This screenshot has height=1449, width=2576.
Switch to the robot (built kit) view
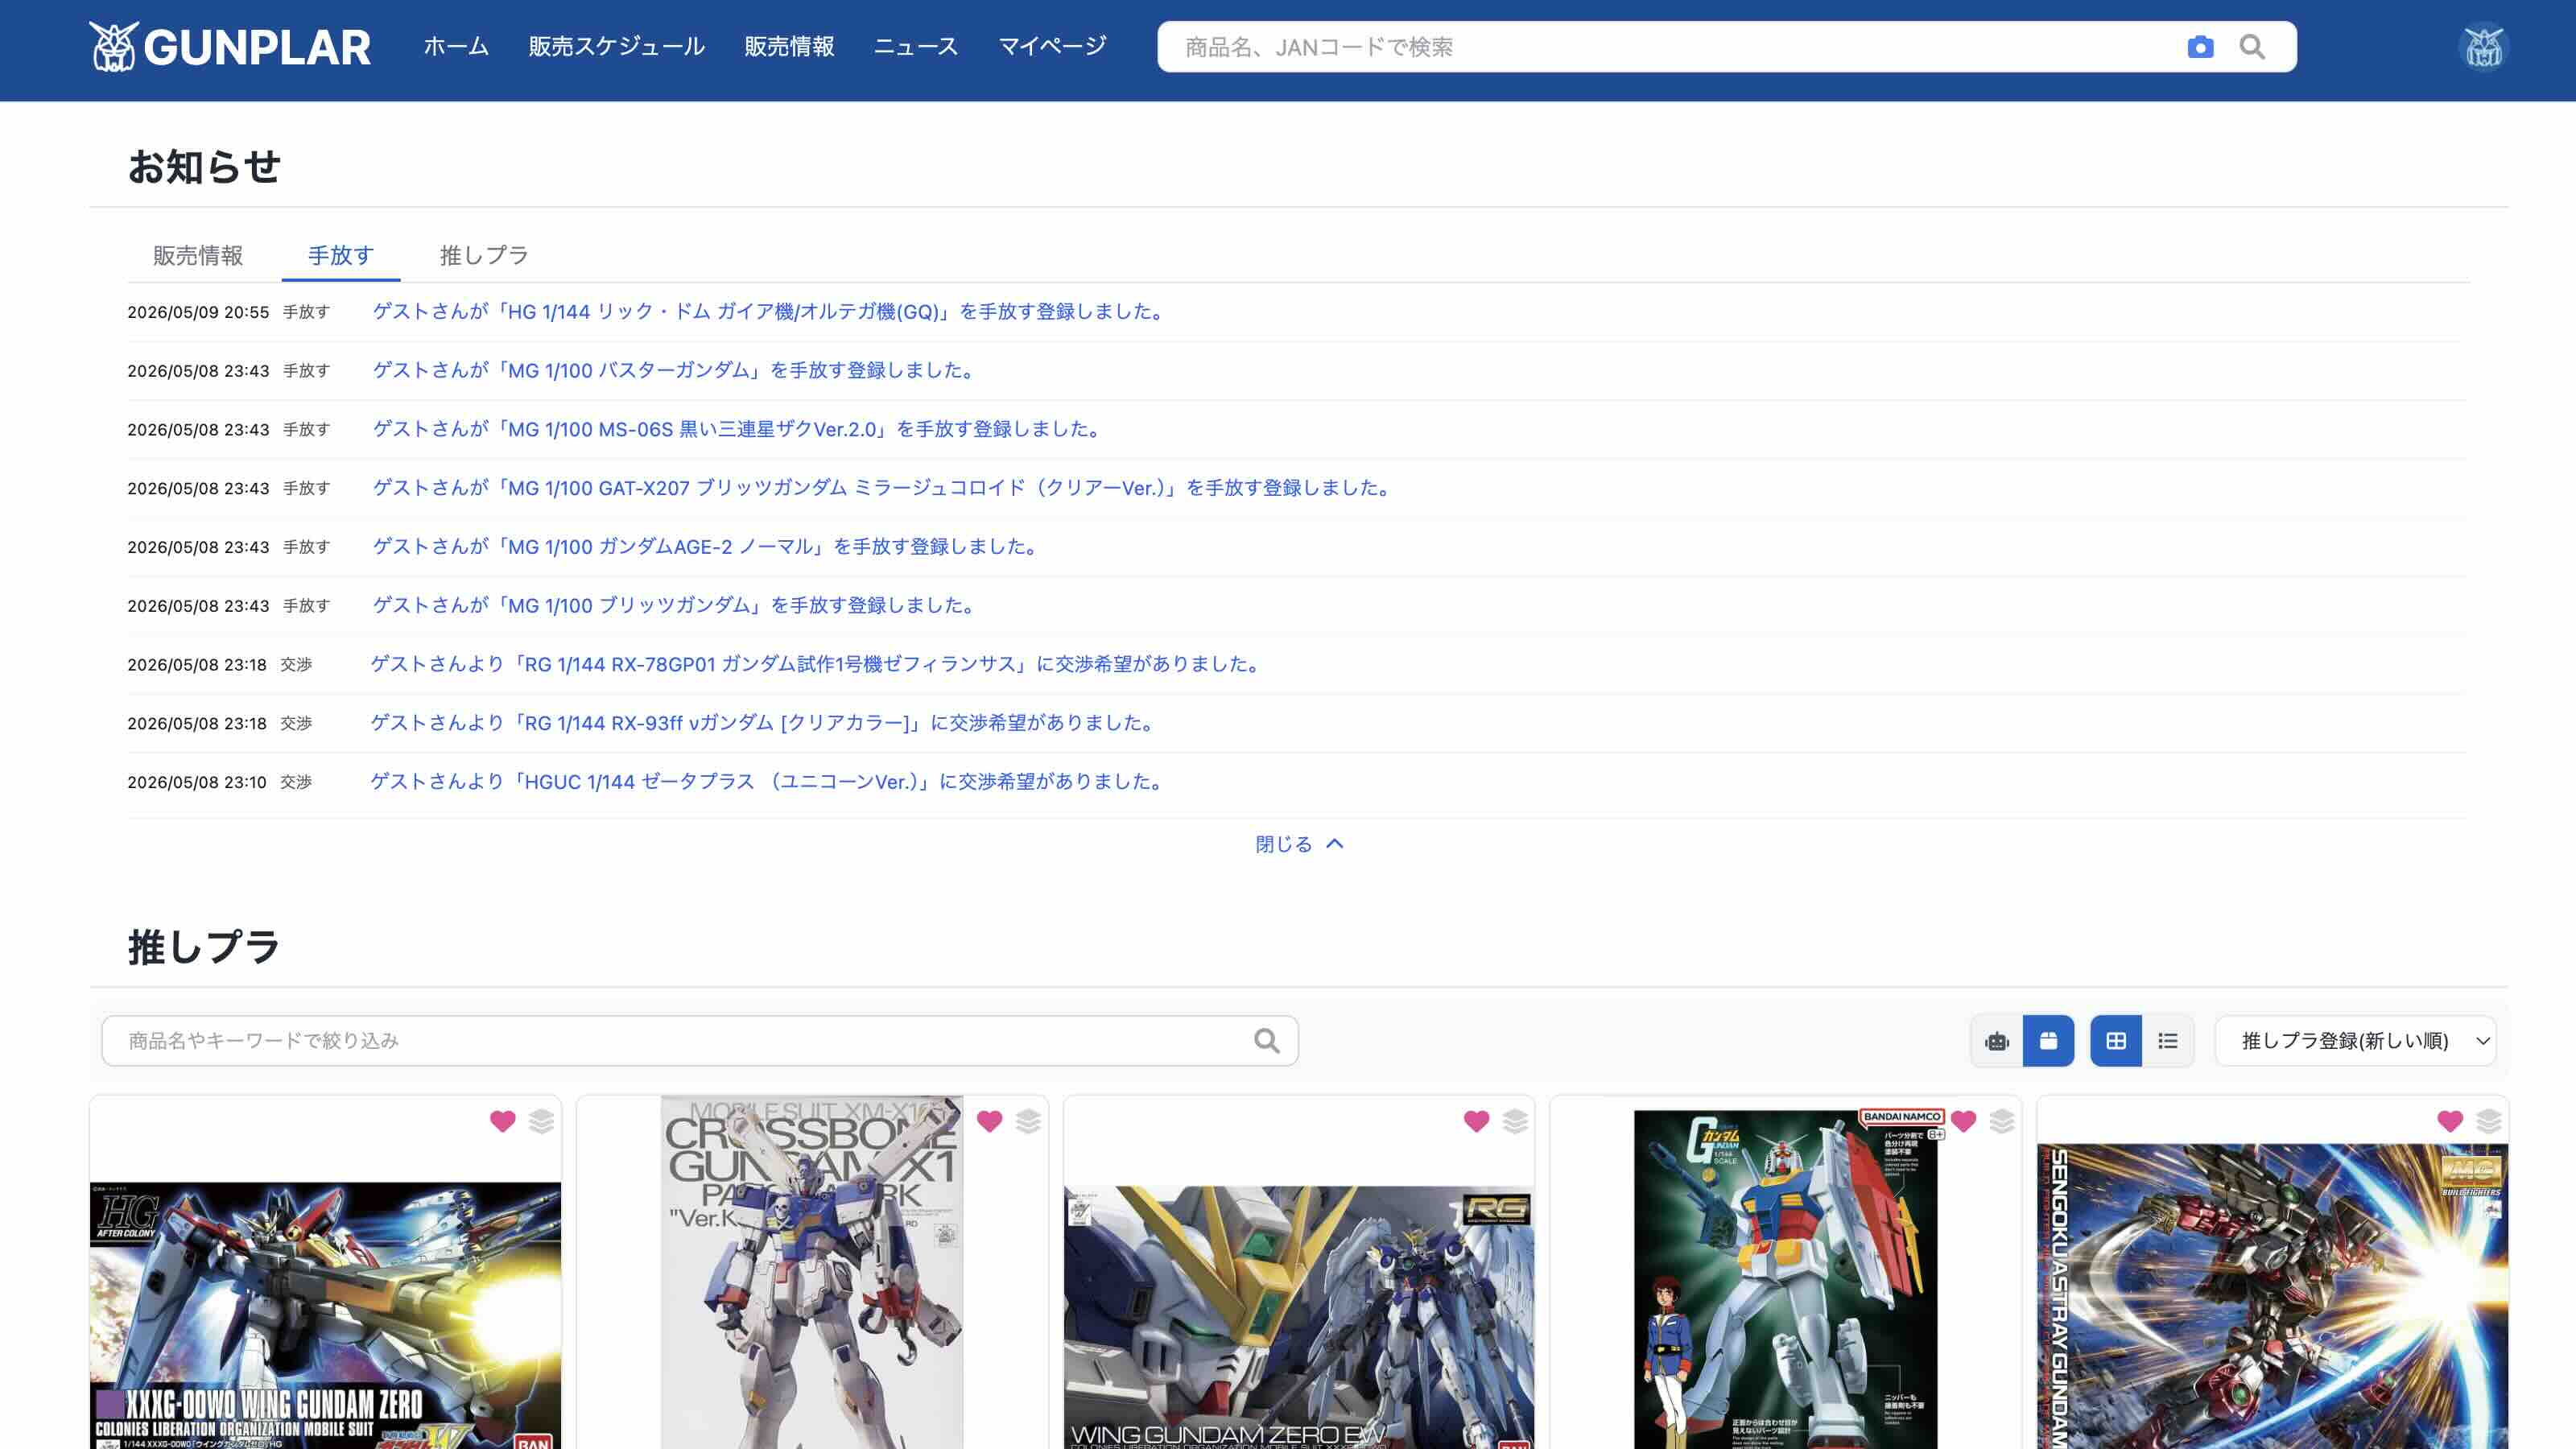pos(1997,1041)
